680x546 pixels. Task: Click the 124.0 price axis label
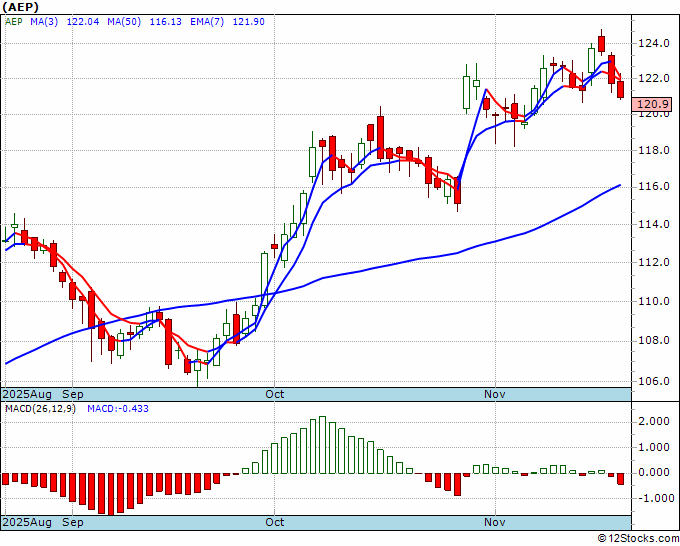pyautogui.click(x=654, y=43)
